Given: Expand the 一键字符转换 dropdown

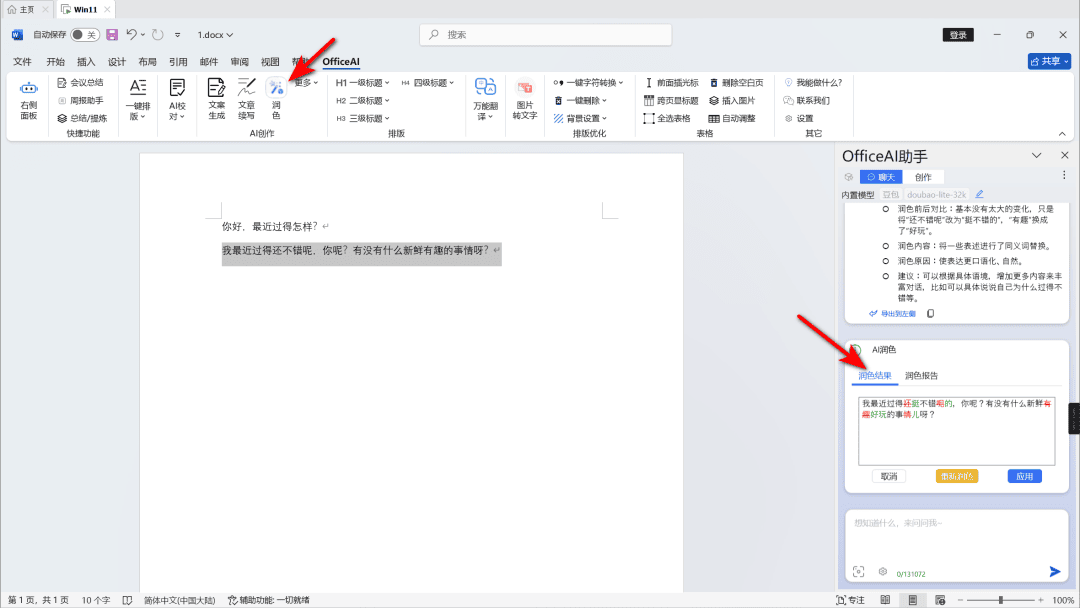Looking at the screenshot, I should point(588,83).
